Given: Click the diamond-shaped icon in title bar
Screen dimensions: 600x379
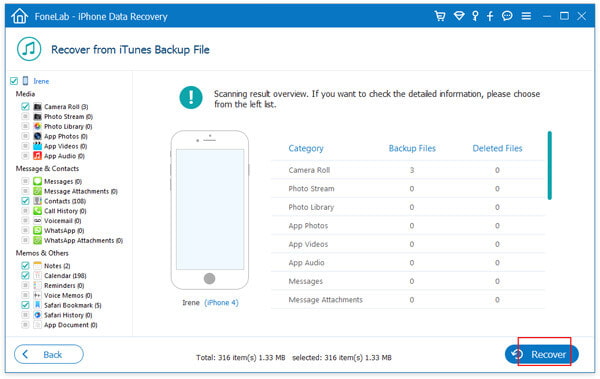Looking at the screenshot, I should coord(459,16).
